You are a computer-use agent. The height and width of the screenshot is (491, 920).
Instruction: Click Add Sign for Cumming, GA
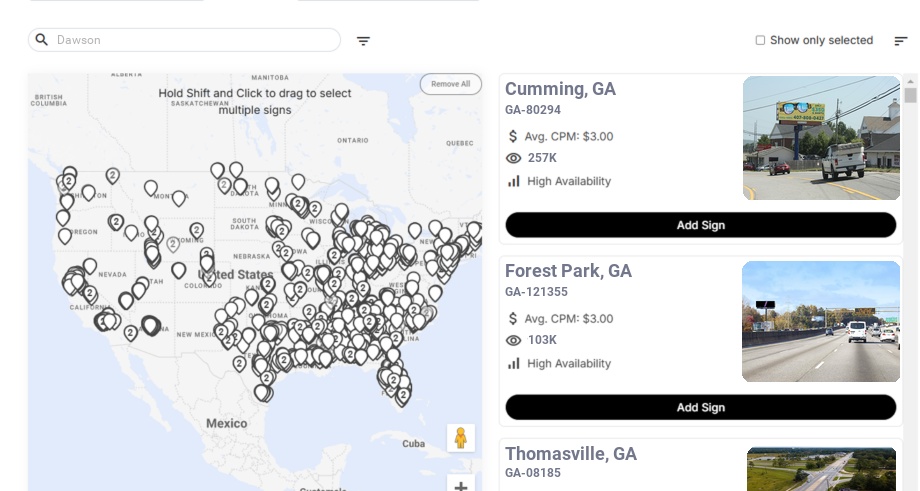(x=700, y=225)
